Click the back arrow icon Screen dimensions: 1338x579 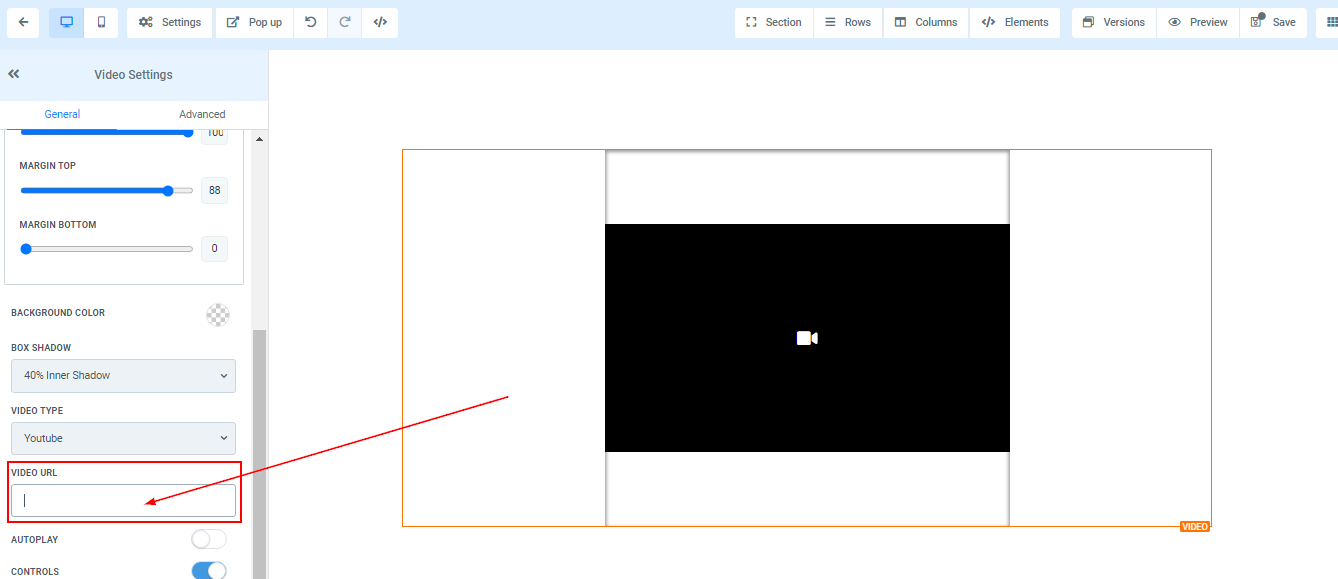click(22, 22)
